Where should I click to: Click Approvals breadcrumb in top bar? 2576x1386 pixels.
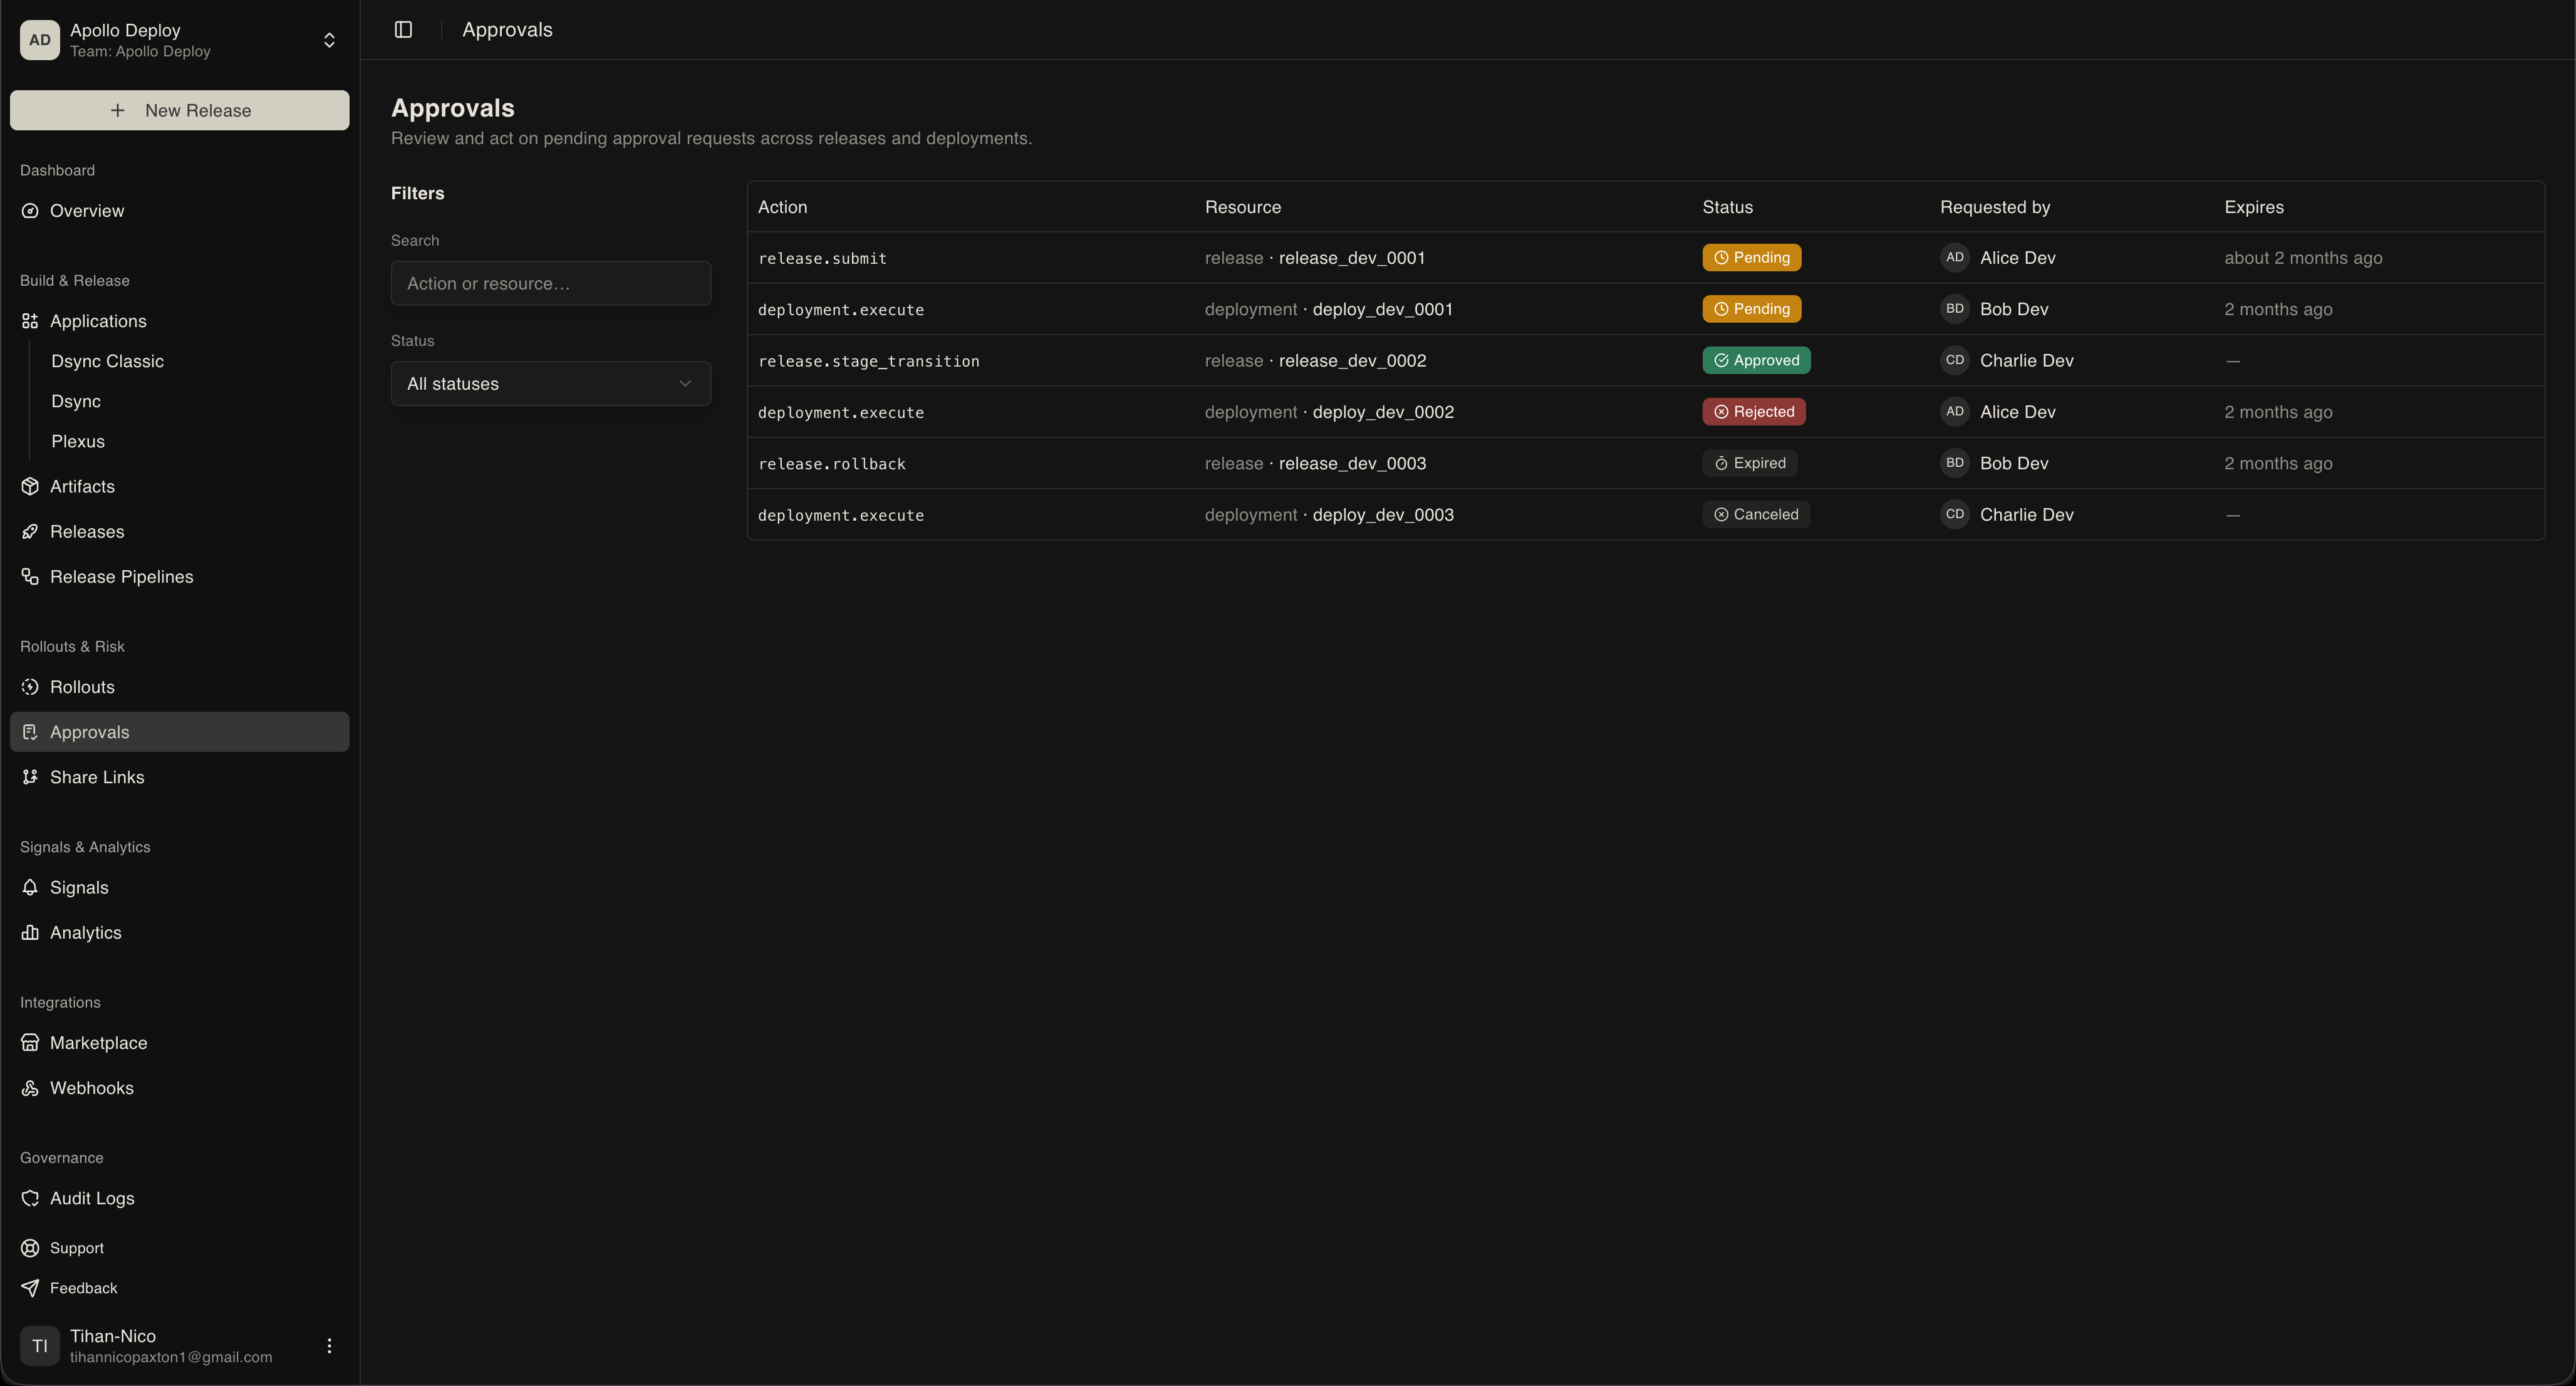pos(507,30)
